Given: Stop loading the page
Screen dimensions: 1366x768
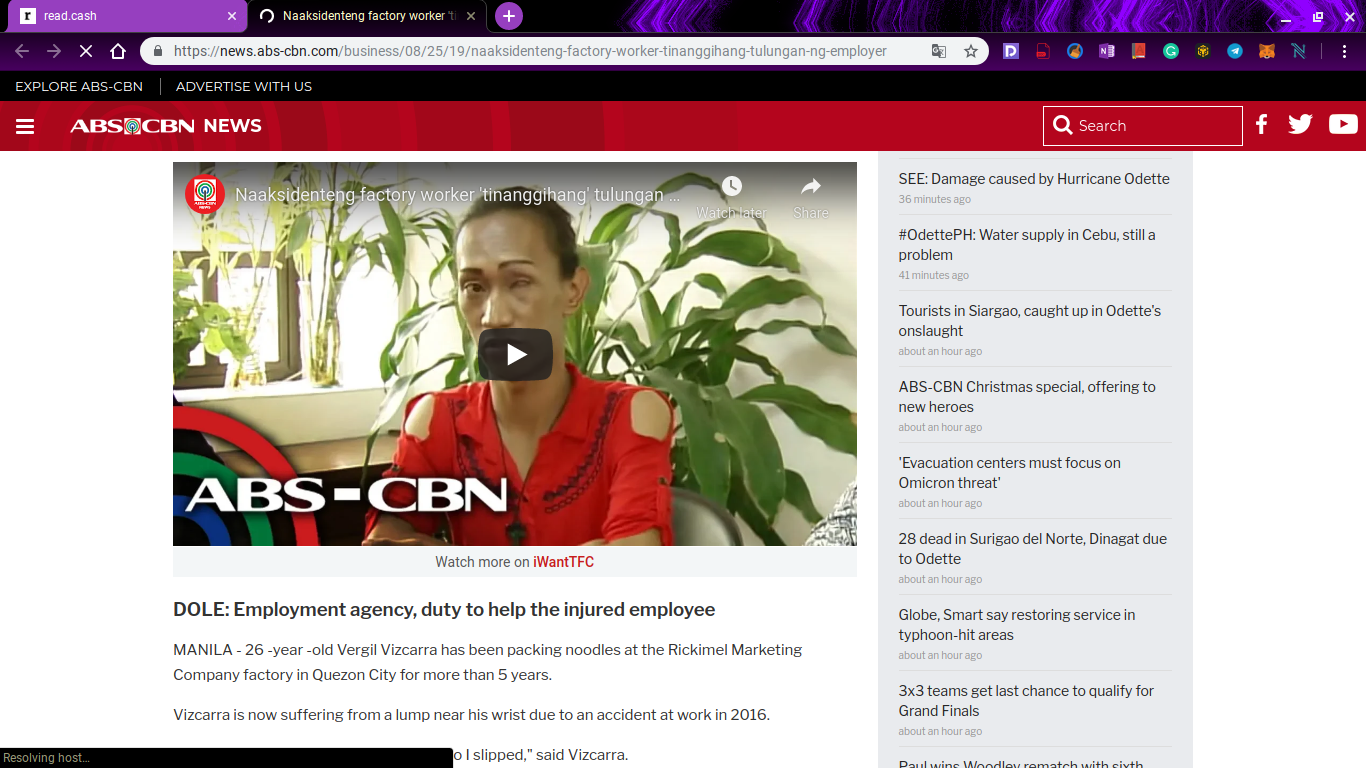Looking at the screenshot, I should [x=86, y=51].
